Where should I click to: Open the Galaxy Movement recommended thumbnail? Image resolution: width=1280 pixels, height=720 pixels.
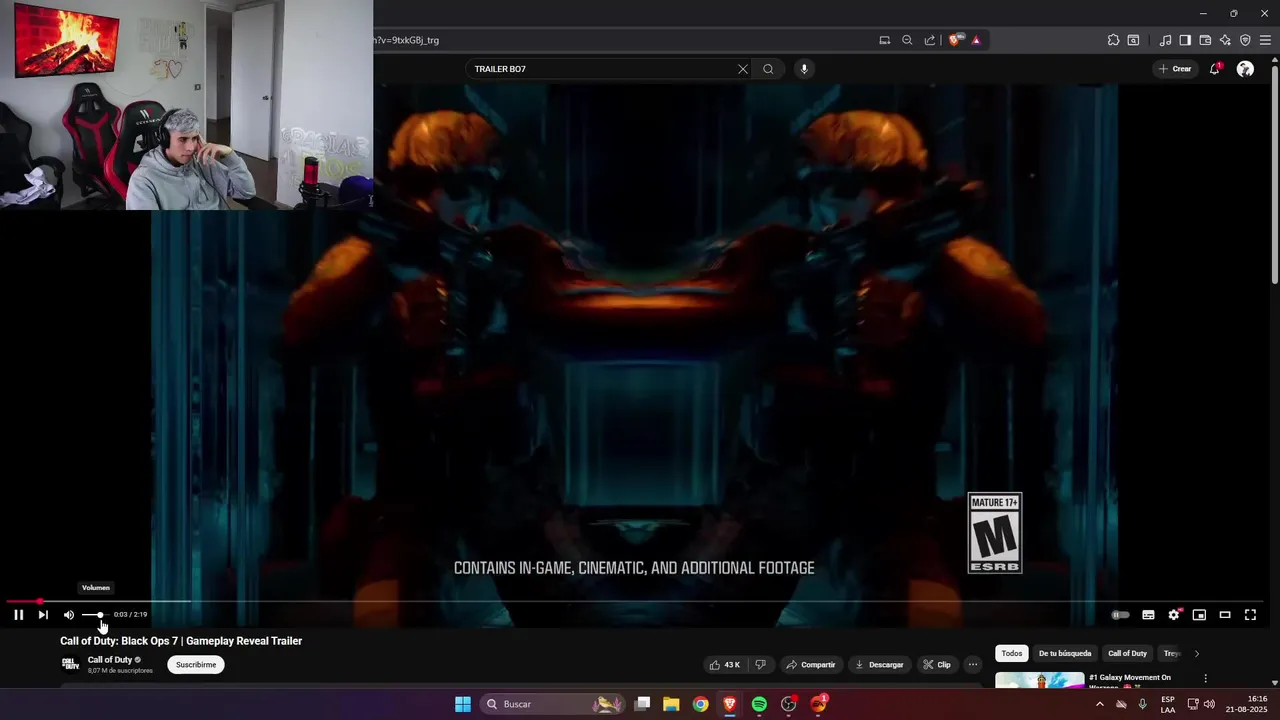[1040, 680]
